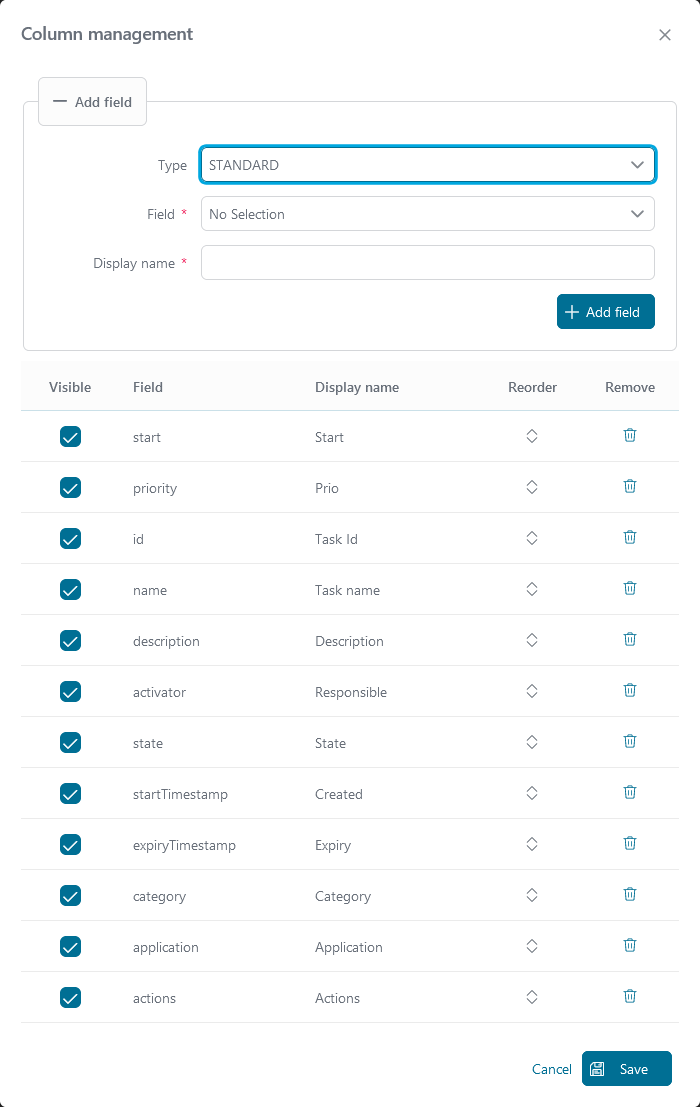
Task: Click the Display name column header
Action: pos(357,387)
